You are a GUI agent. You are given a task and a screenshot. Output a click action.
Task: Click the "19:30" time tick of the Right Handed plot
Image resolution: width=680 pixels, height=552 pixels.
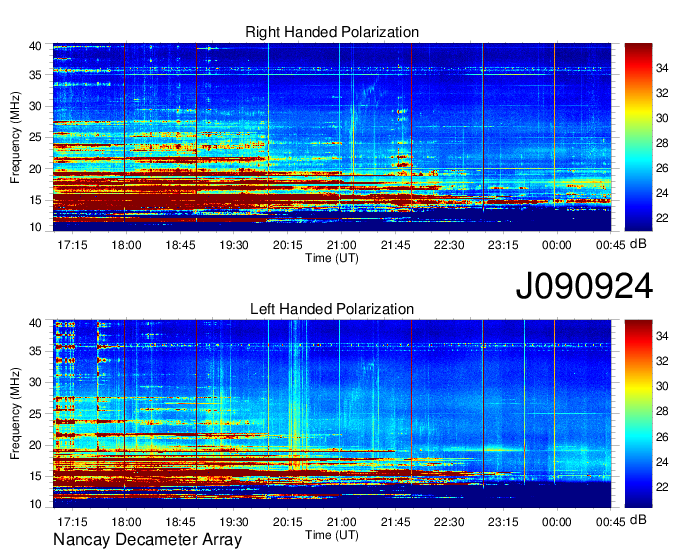(x=234, y=245)
